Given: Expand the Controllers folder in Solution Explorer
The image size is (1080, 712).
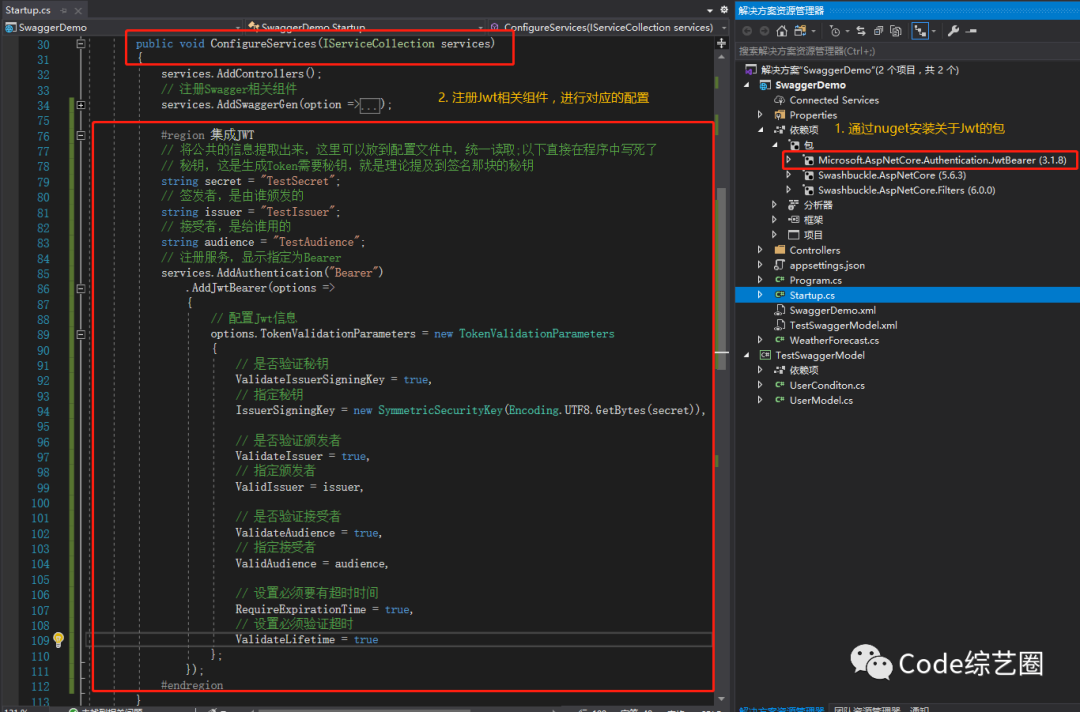Looking at the screenshot, I should (x=762, y=250).
